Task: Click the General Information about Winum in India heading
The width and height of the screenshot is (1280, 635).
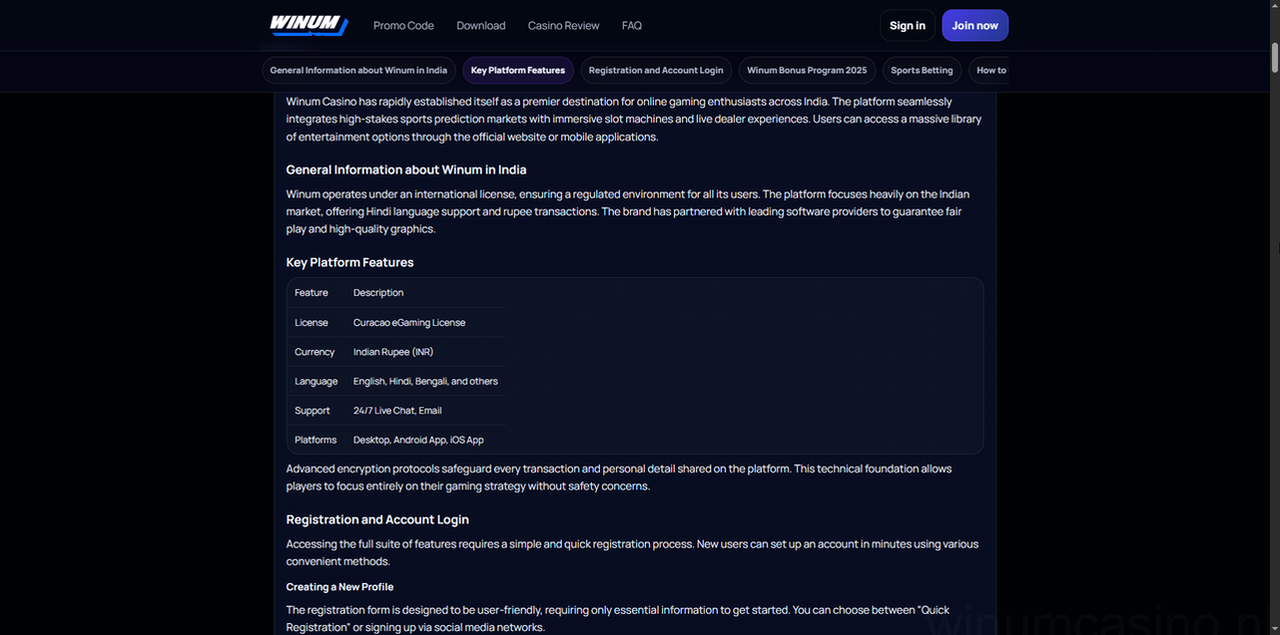Action: point(406,170)
